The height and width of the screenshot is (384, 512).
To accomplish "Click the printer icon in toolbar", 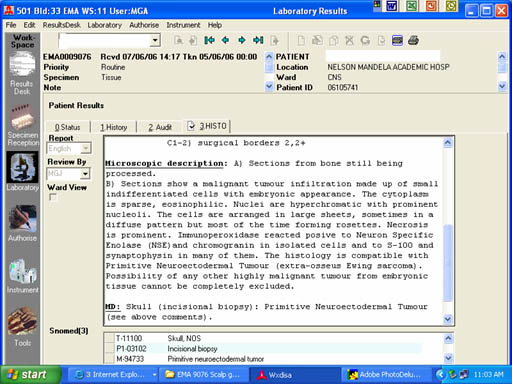I will coord(413,41).
